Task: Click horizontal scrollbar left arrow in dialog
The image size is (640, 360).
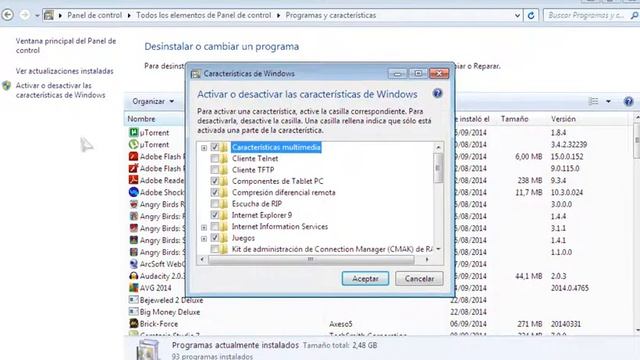Action: click(x=202, y=259)
